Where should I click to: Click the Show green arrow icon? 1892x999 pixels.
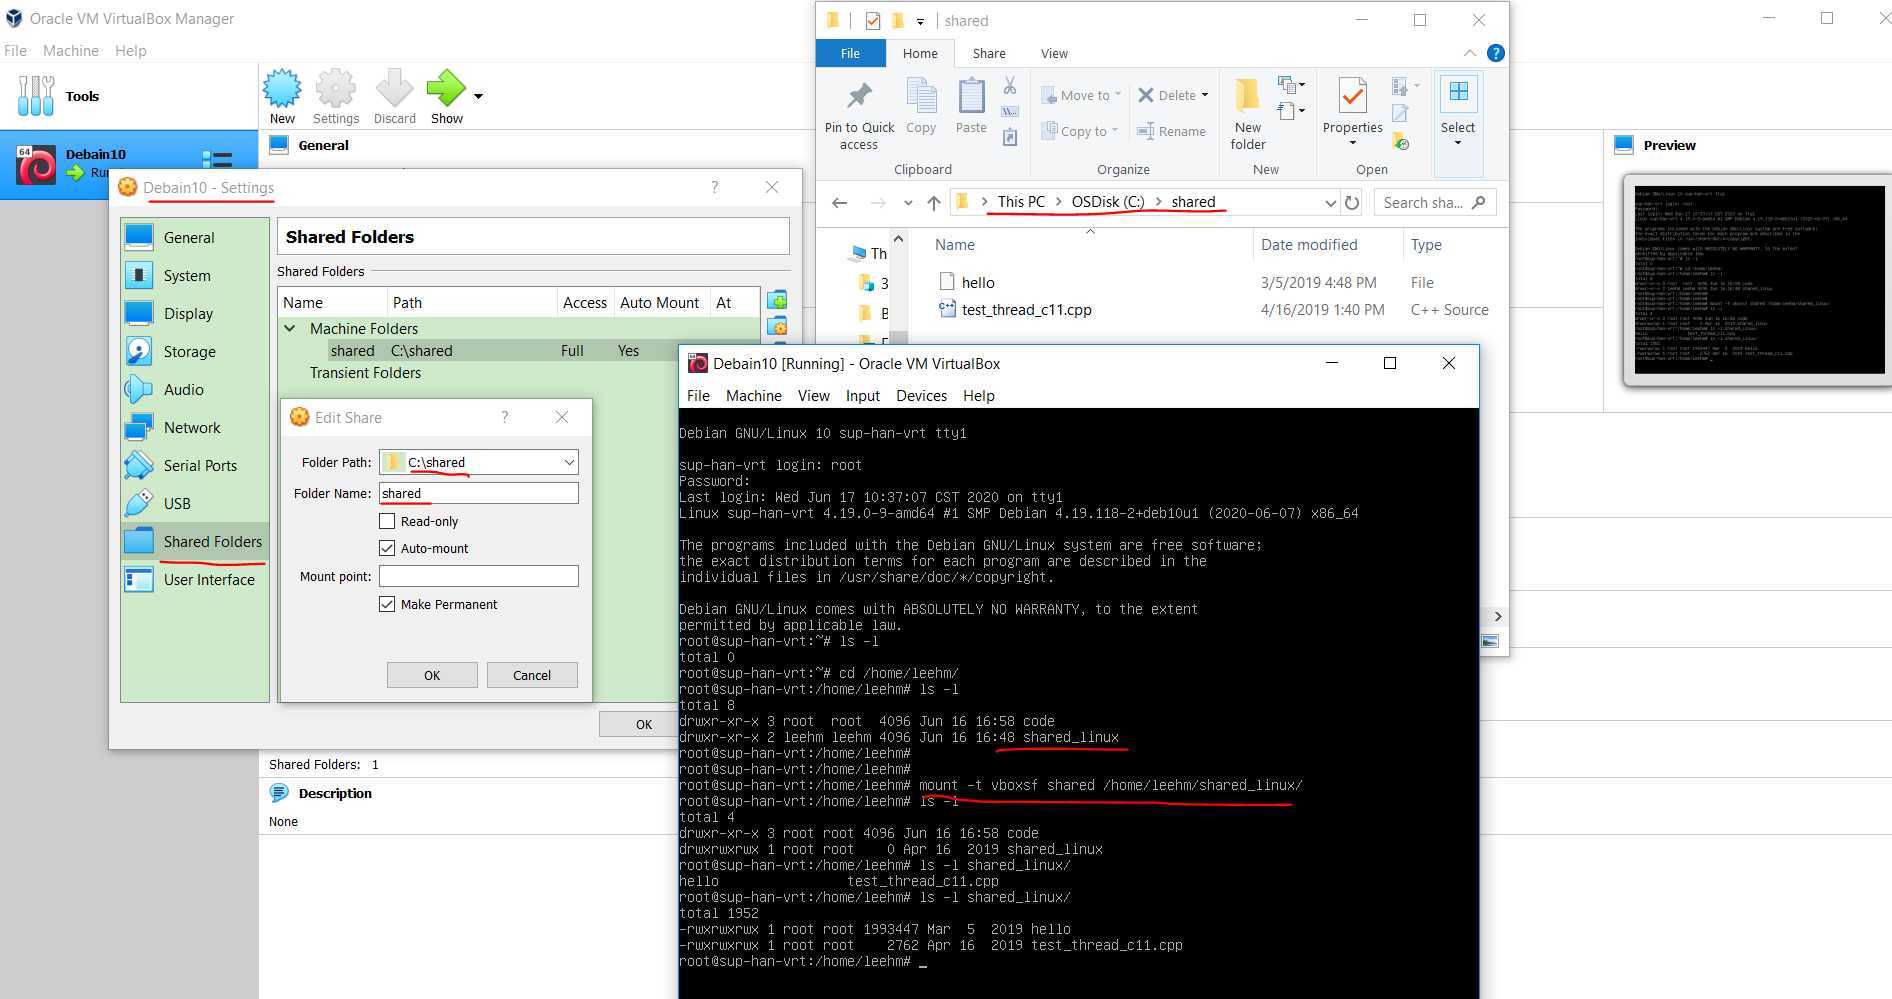(x=446, y=89)
